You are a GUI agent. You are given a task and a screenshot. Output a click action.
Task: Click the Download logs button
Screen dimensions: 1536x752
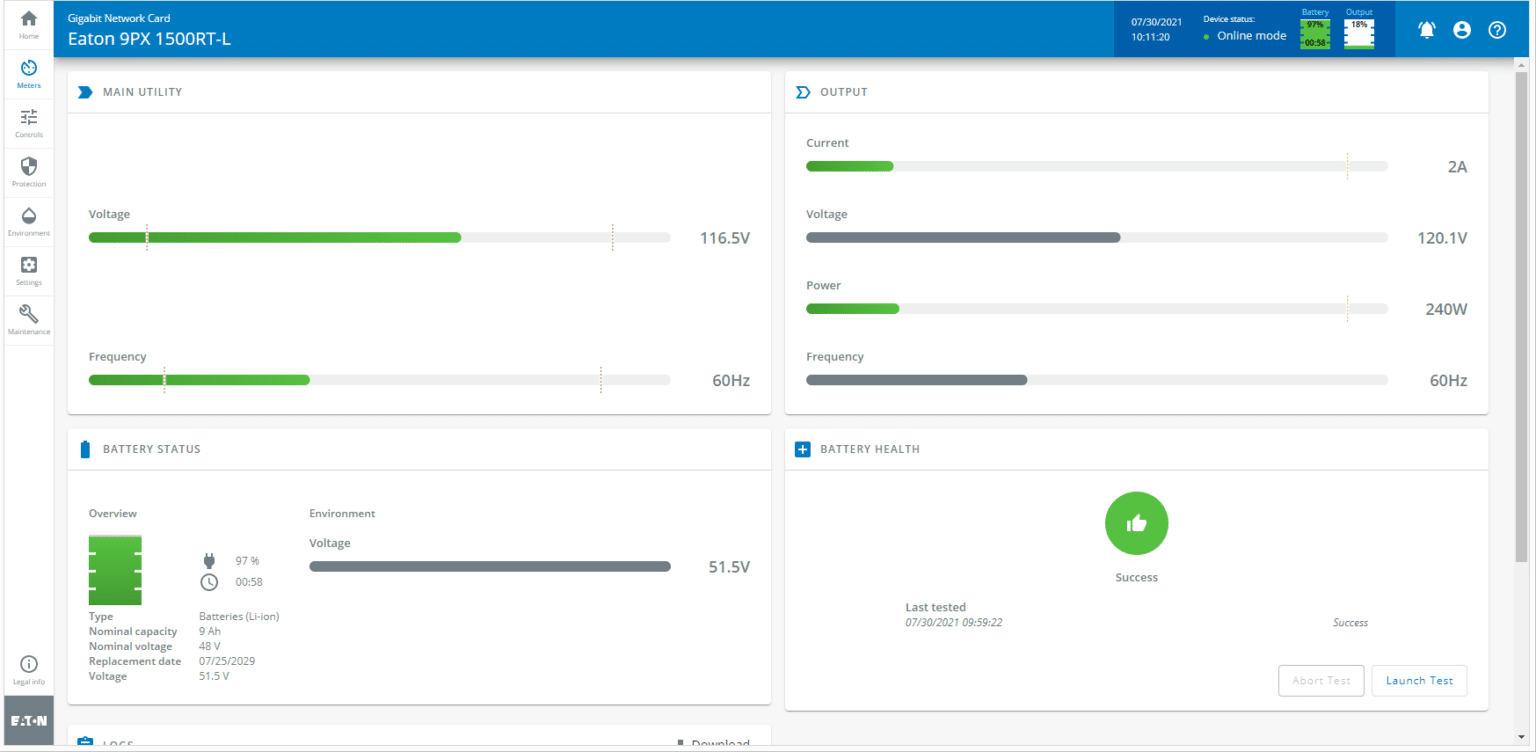712,744
